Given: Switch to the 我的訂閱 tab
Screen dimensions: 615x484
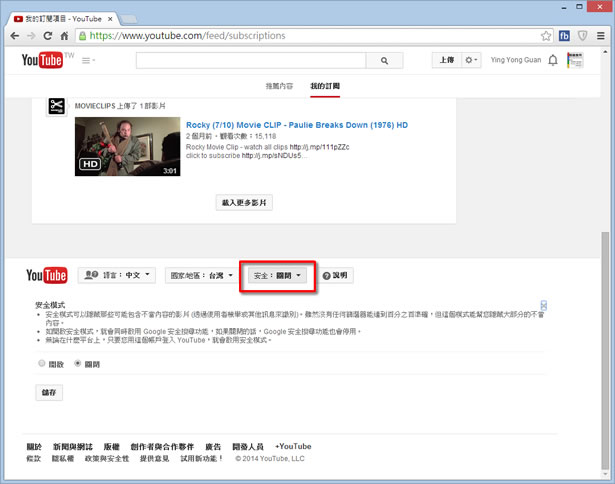Looking at the screenshot, I should pyautogui.click(x=325, y=86).
